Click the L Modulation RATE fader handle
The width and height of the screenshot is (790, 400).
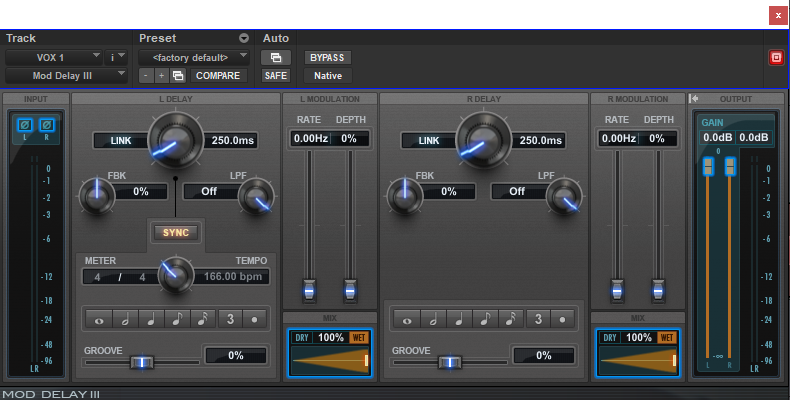(x=309, y=291)
